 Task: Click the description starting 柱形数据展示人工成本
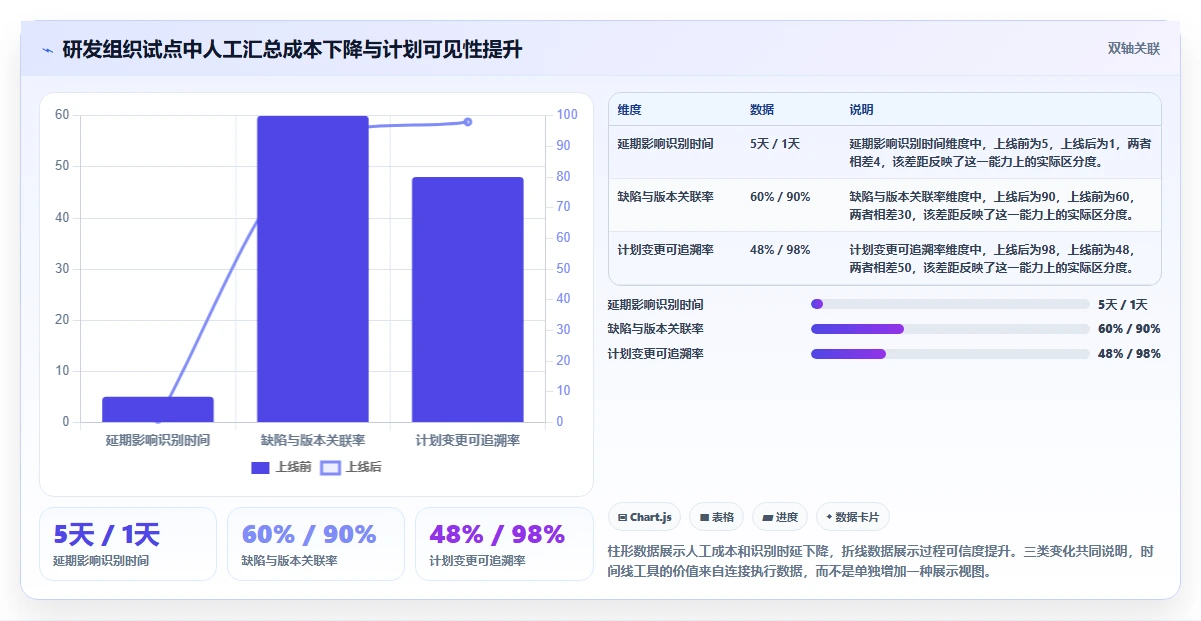[881, 562]
